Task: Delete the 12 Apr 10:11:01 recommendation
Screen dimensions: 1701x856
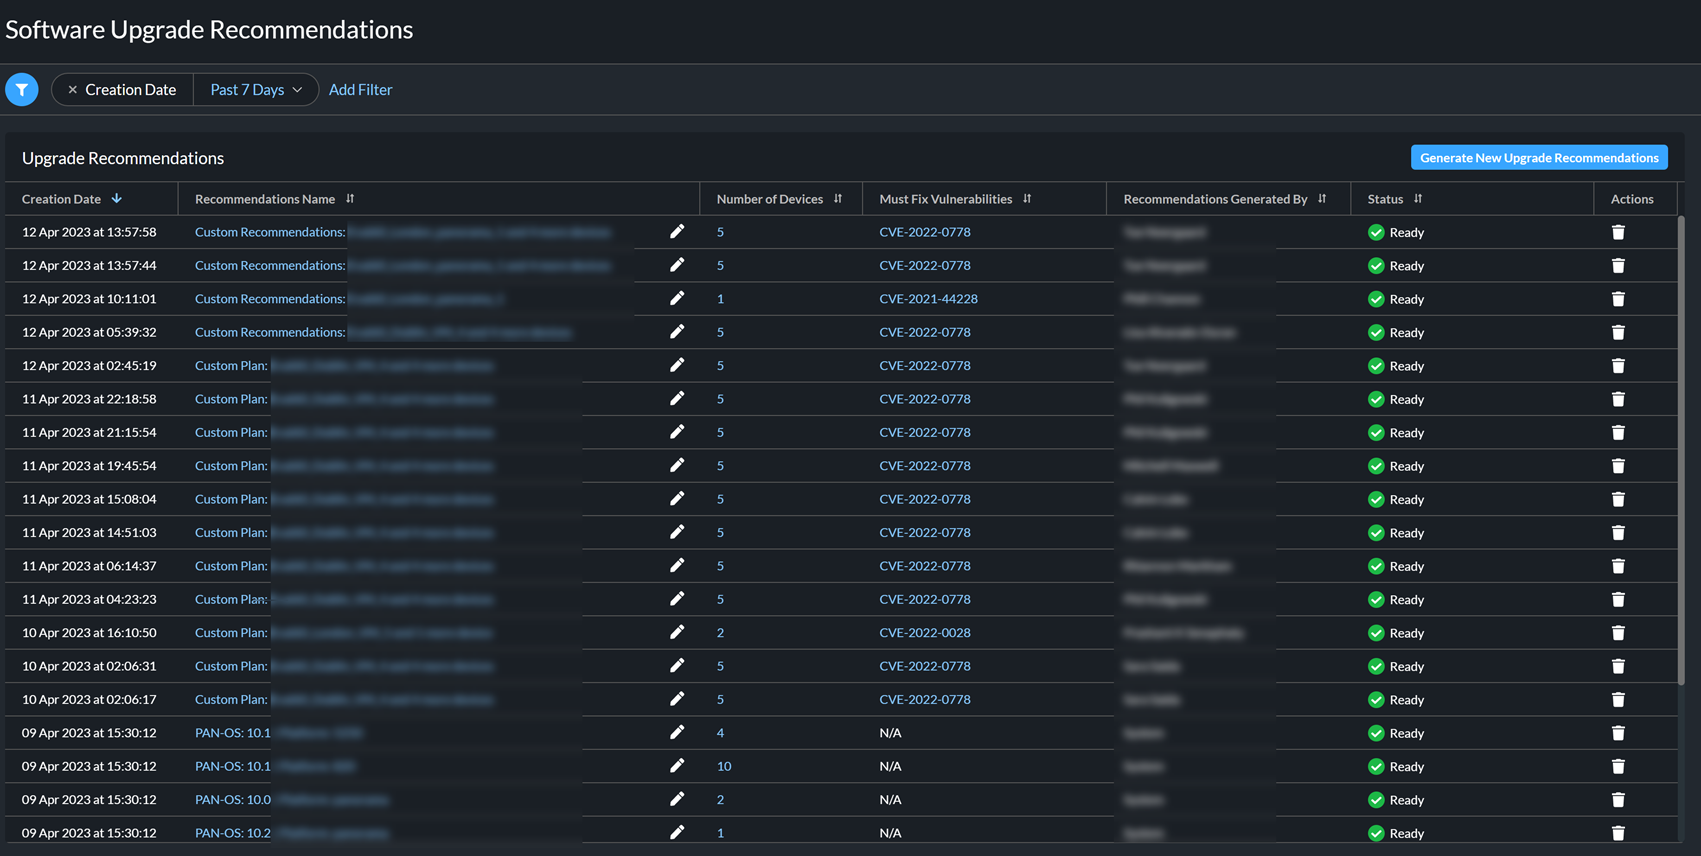Action: (1618, 299)
